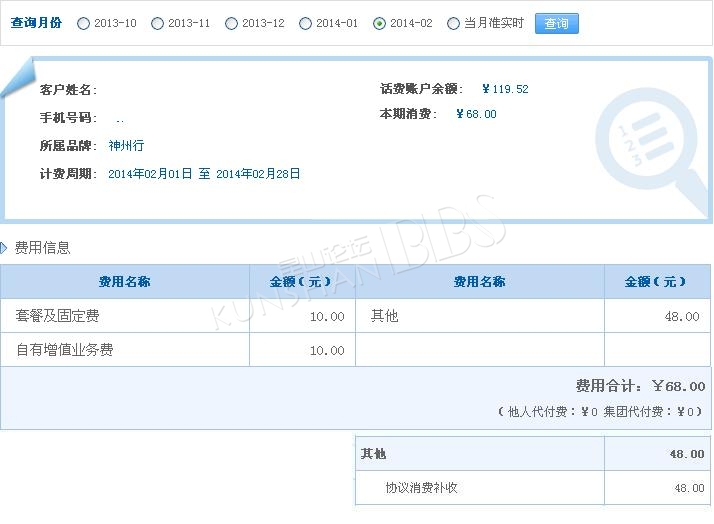Screen dimensions: 714x524
Task: Choose the 当月准实时 radio option
Action: 454,24
